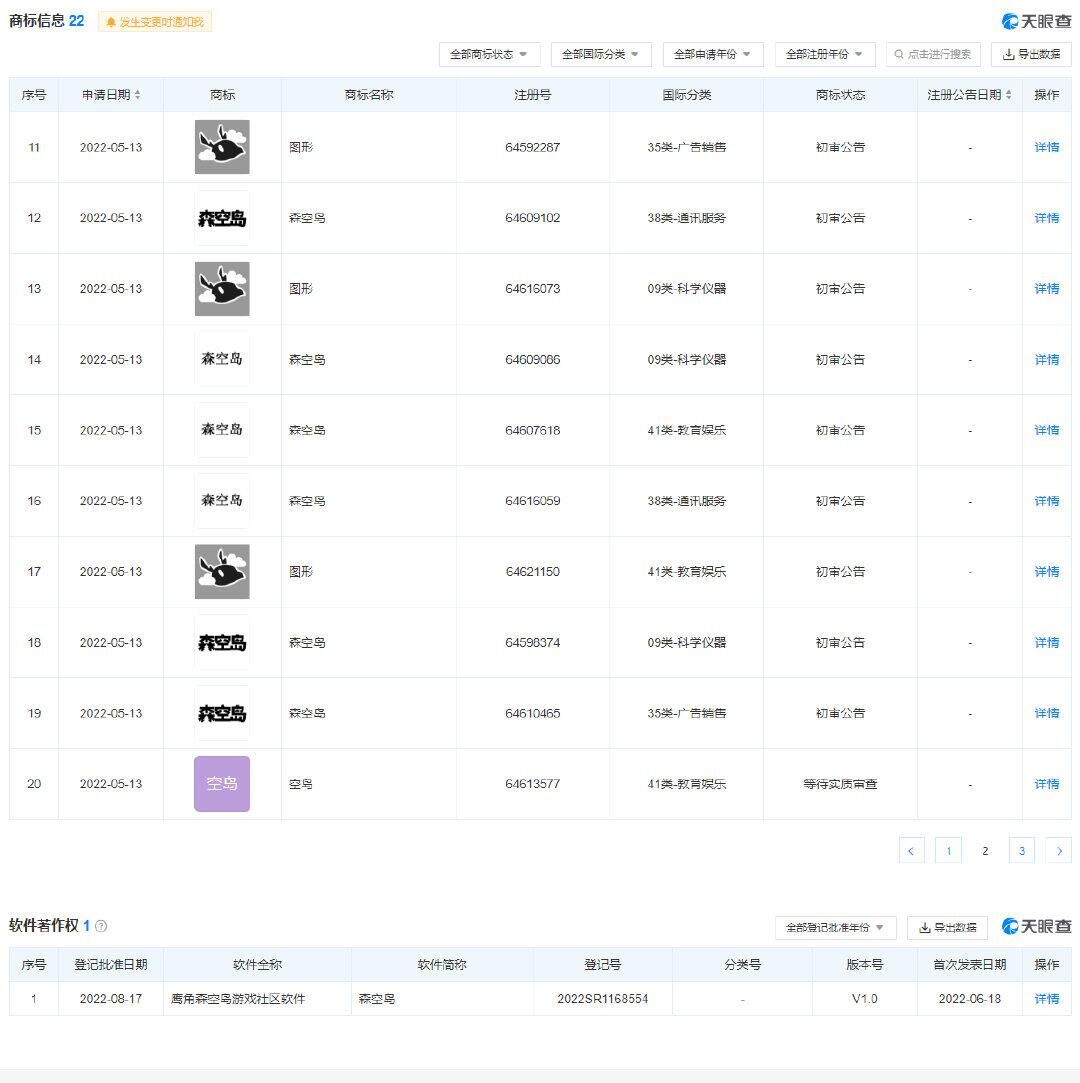Expand the 全部国际分类 filter

pyautogui.click(x=601, y=54)
